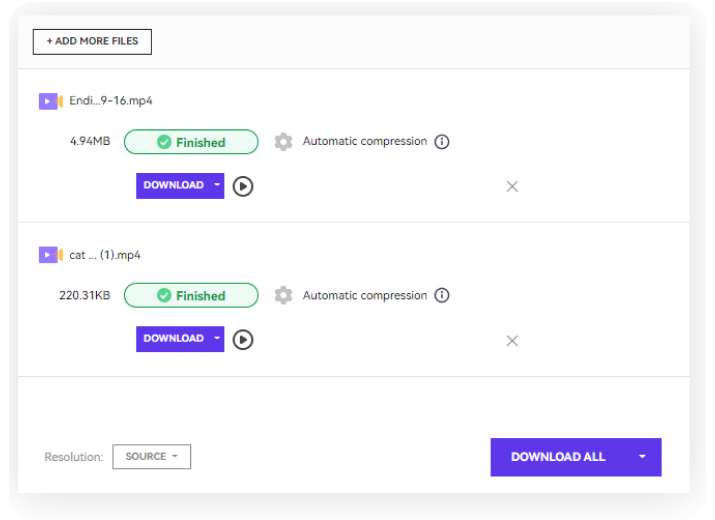Play preview of cat ... (1).mp4
Image resolution: width=715 pixels, height=520 pixels.
(x=243, y=340)
